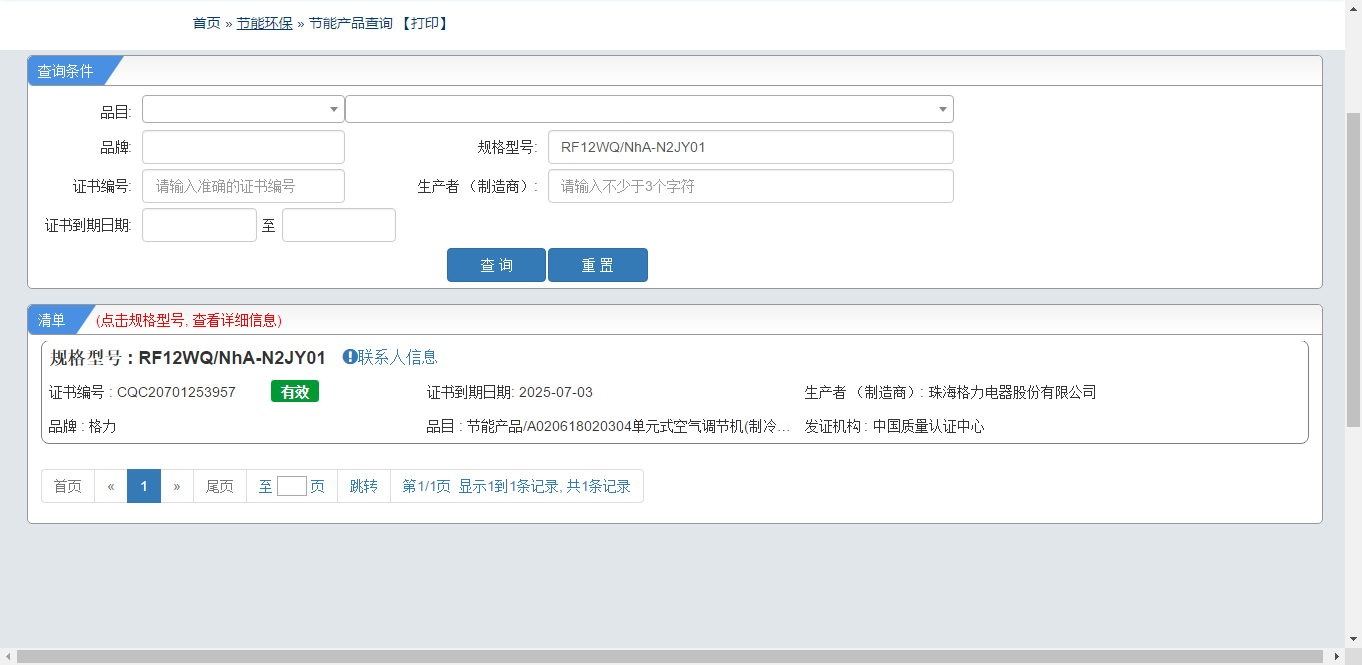Open the 节能环保 breadcrumb link
Viewport: 1362px width, 665px height.
(264, 23)
